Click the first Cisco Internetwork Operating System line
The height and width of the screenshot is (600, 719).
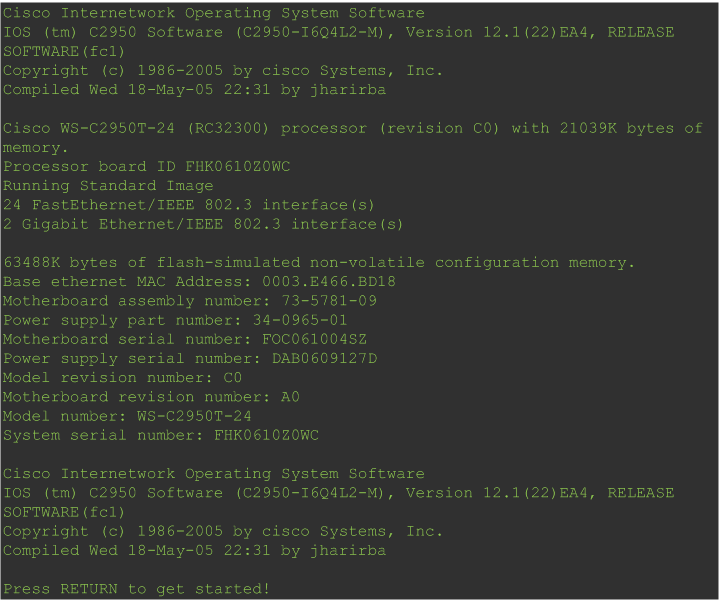tap(214, 13)
